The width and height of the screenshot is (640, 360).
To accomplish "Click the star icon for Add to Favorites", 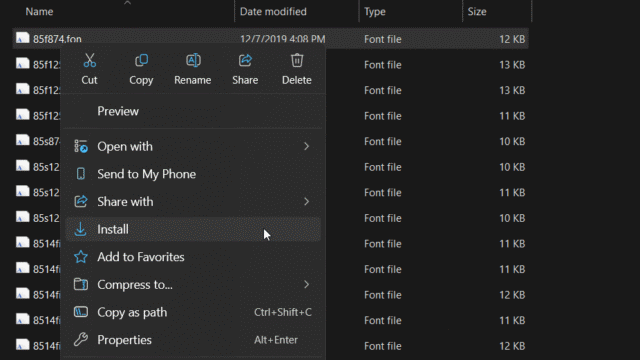I will [x=81, y=257].
